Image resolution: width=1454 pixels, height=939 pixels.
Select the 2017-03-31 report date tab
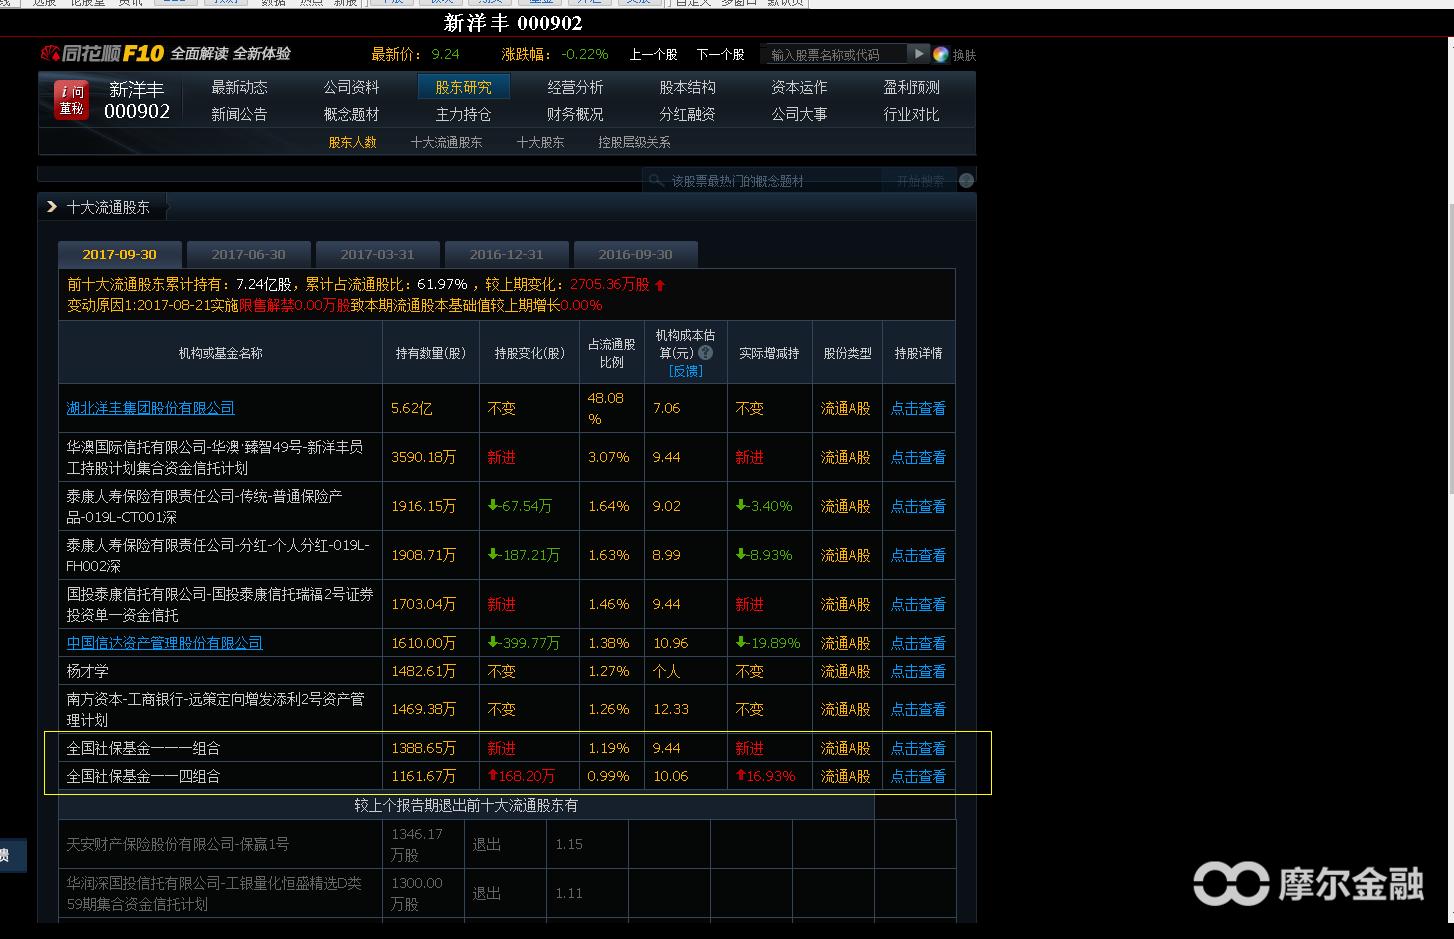click(x=377, y=254)
